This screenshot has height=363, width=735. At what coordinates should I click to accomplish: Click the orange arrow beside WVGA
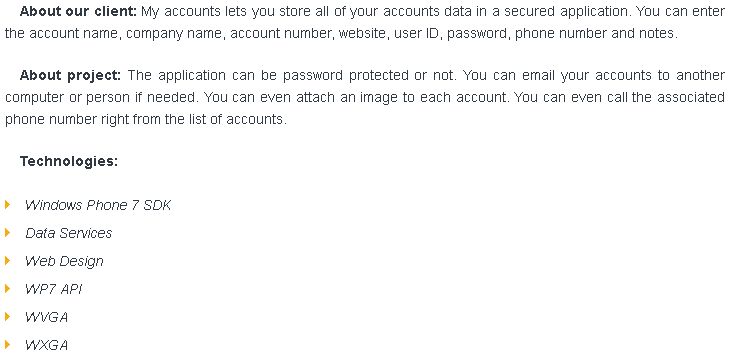pos(8,317)
